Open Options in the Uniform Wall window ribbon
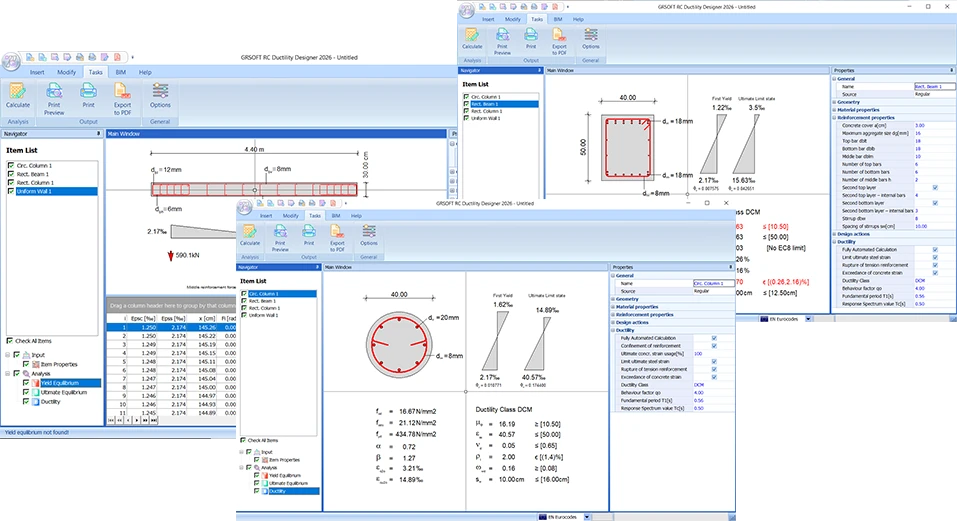The width and height of the screenshot is (957, 521). (159, 96)
